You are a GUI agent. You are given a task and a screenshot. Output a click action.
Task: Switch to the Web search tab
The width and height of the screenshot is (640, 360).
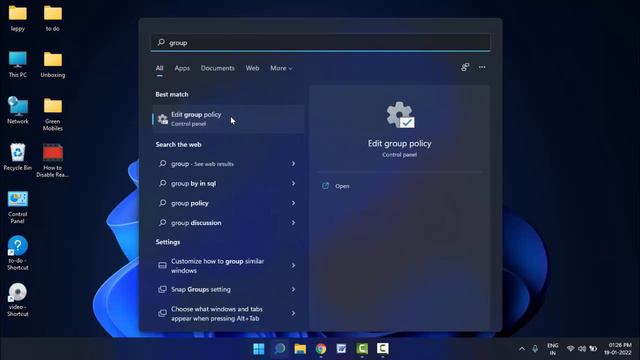pos(252,68)
